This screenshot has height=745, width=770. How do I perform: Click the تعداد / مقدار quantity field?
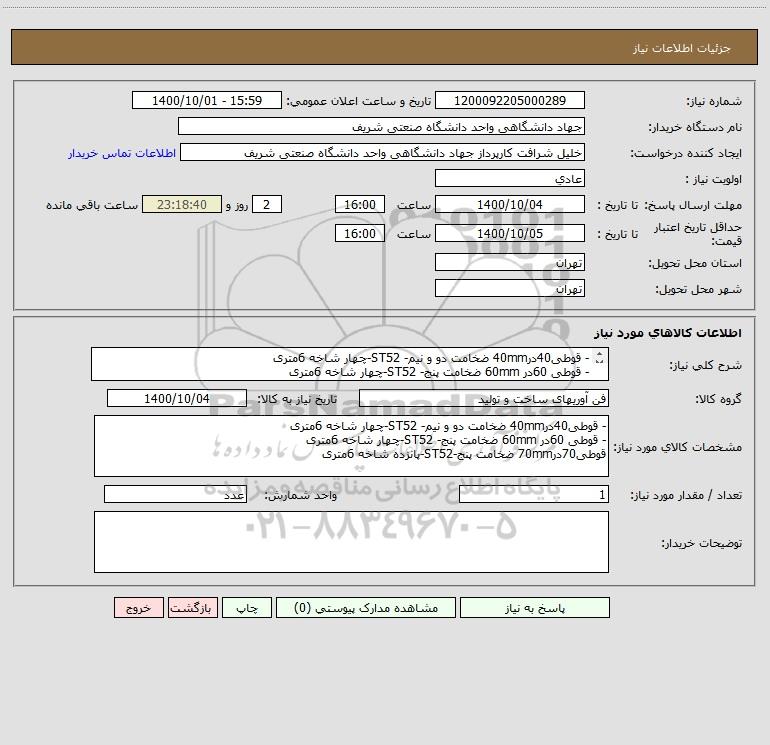(534, 495)
